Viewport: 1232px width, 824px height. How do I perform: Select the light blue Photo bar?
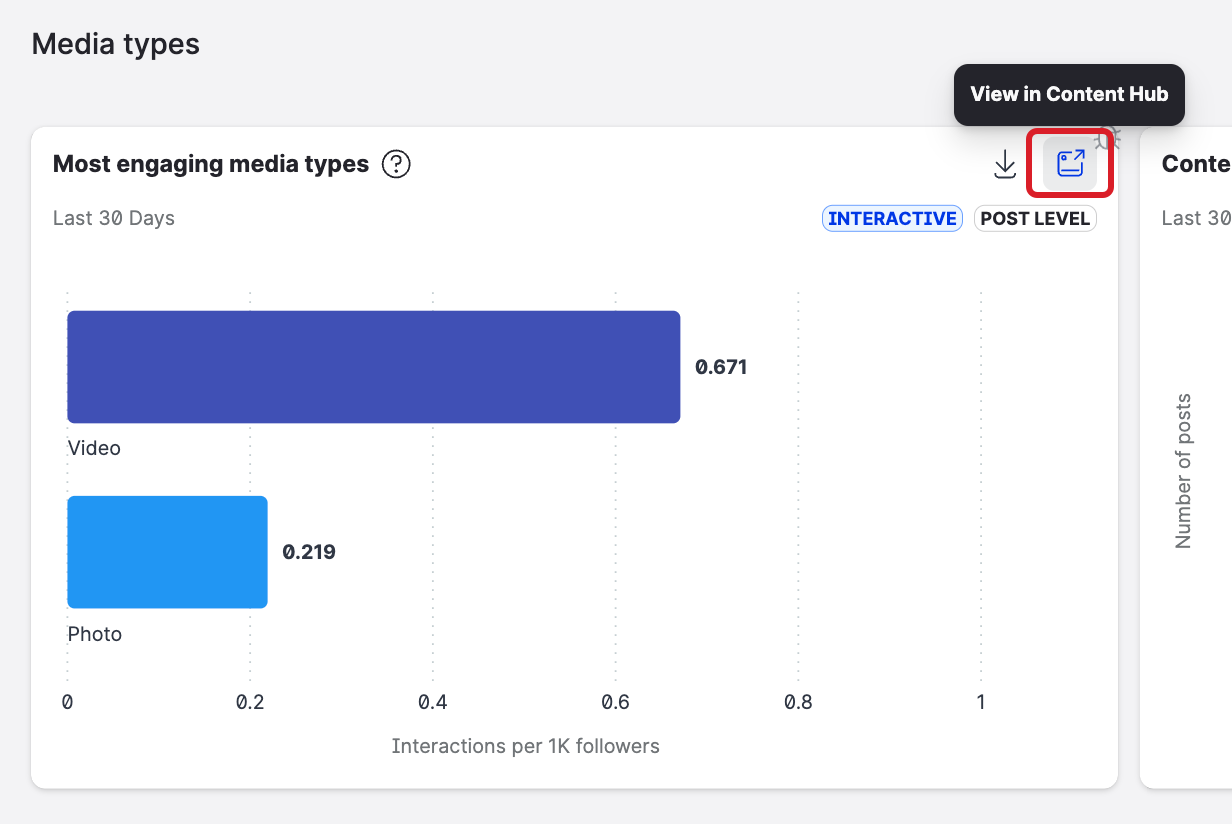tap(167, 552)
